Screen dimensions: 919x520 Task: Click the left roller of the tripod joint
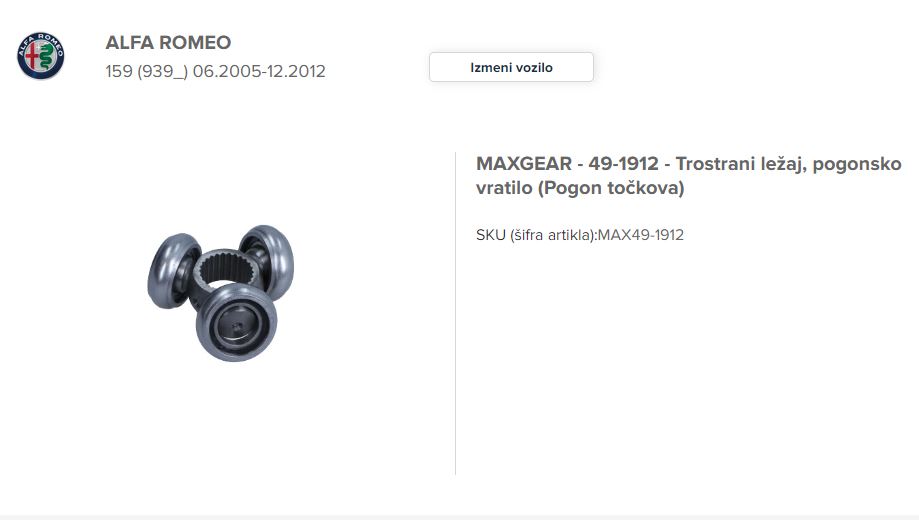[172, 270]
